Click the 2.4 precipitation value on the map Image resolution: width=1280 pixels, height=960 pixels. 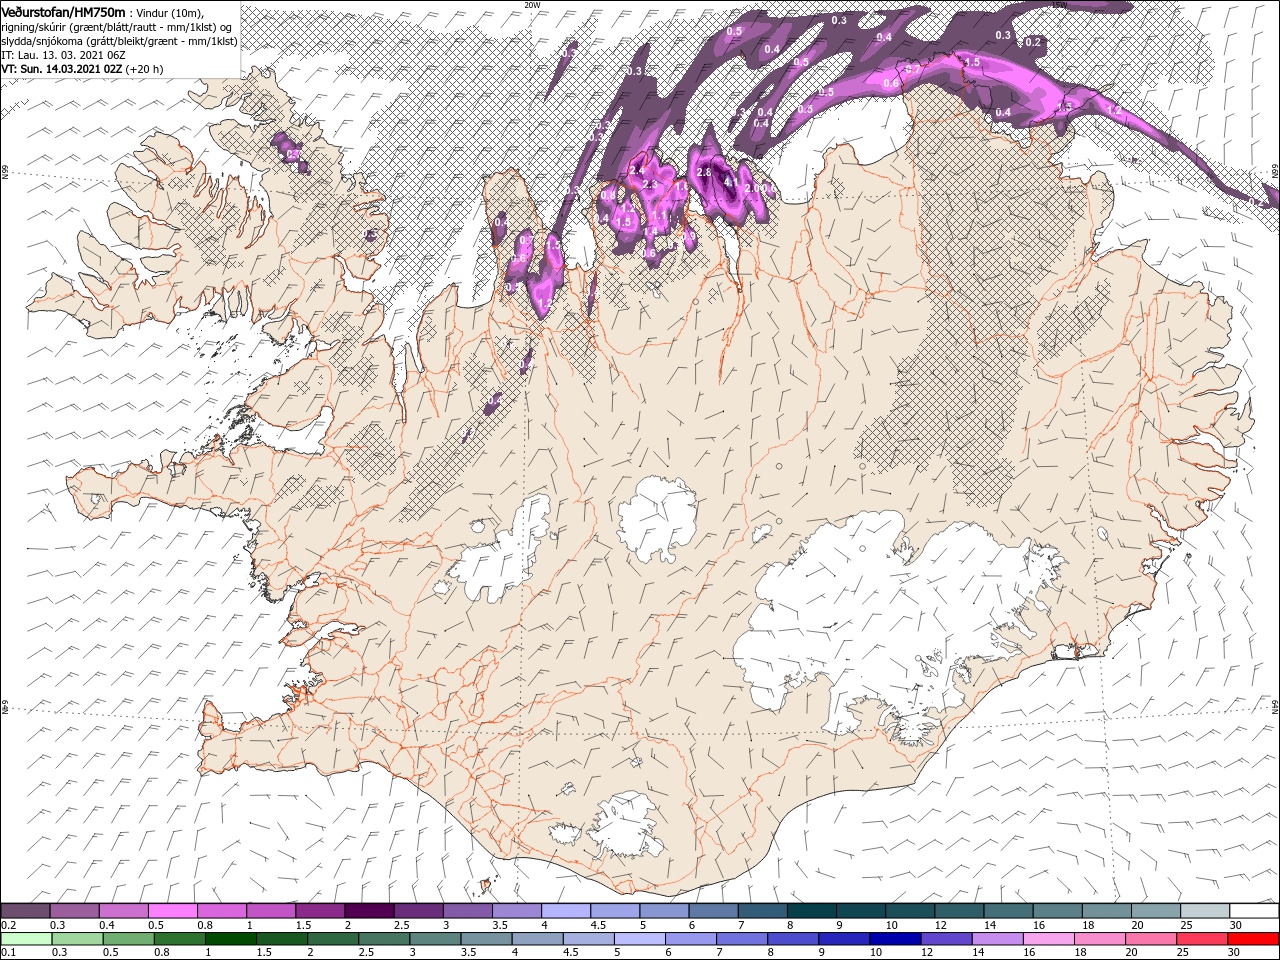point(637,170)
